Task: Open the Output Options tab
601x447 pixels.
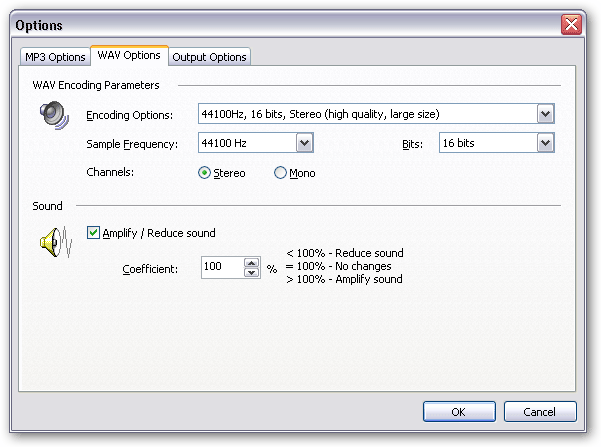Action: 209,57
